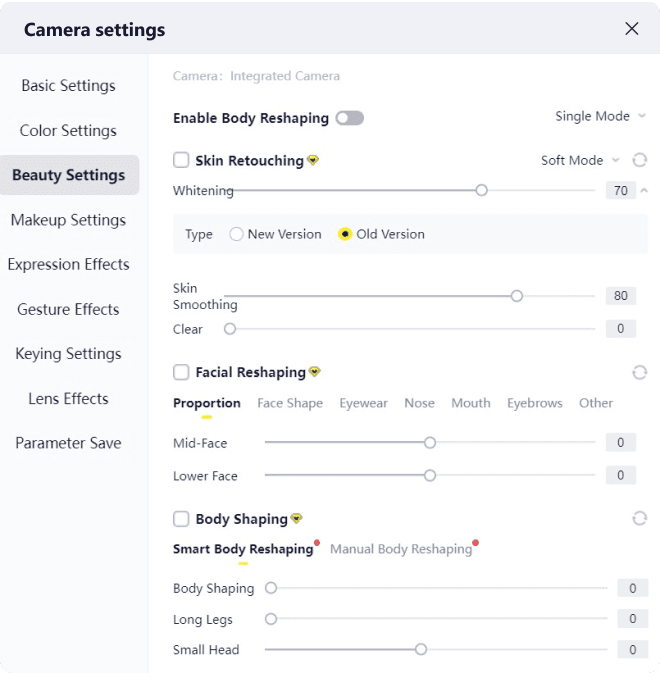Collapse the Whitening options chevron

[644, 190]
